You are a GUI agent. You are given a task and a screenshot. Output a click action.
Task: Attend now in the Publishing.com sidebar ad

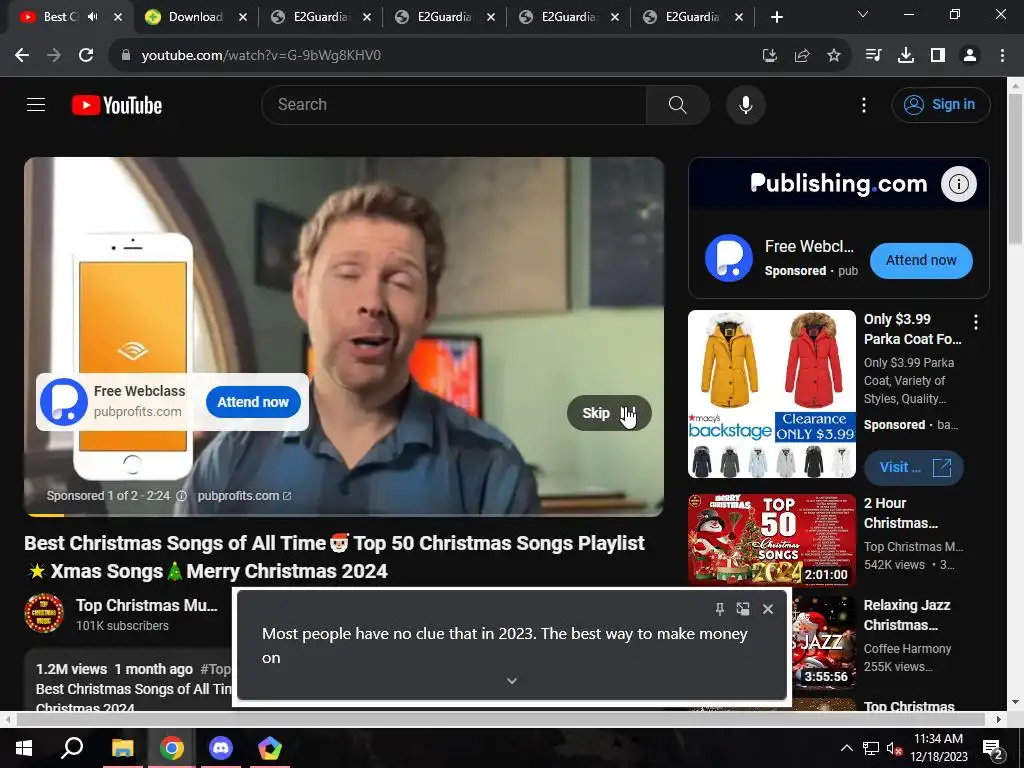pyautogui.click(x=921, y=260)
